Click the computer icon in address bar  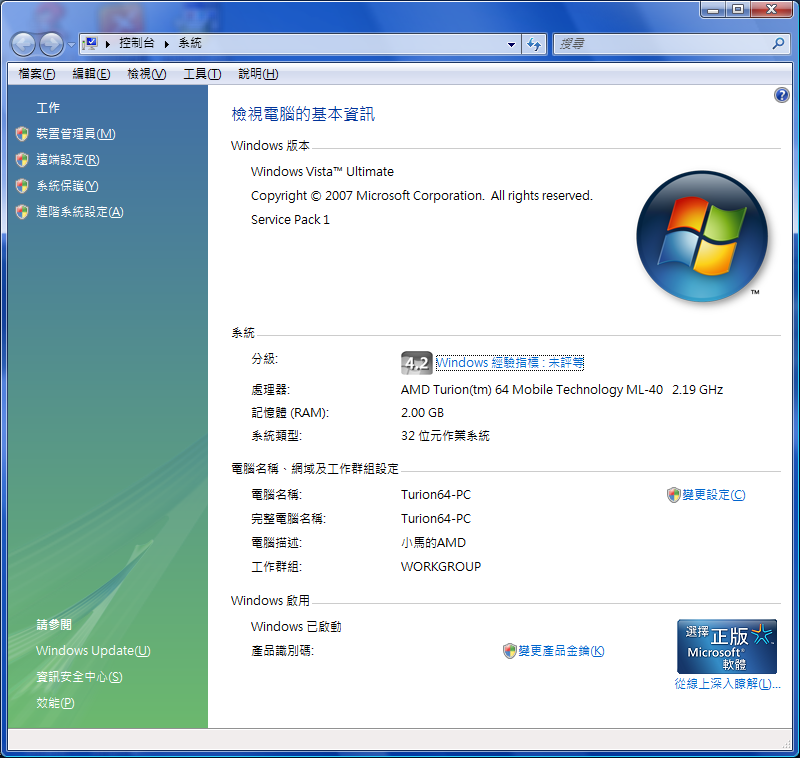(x=90, y=44)
